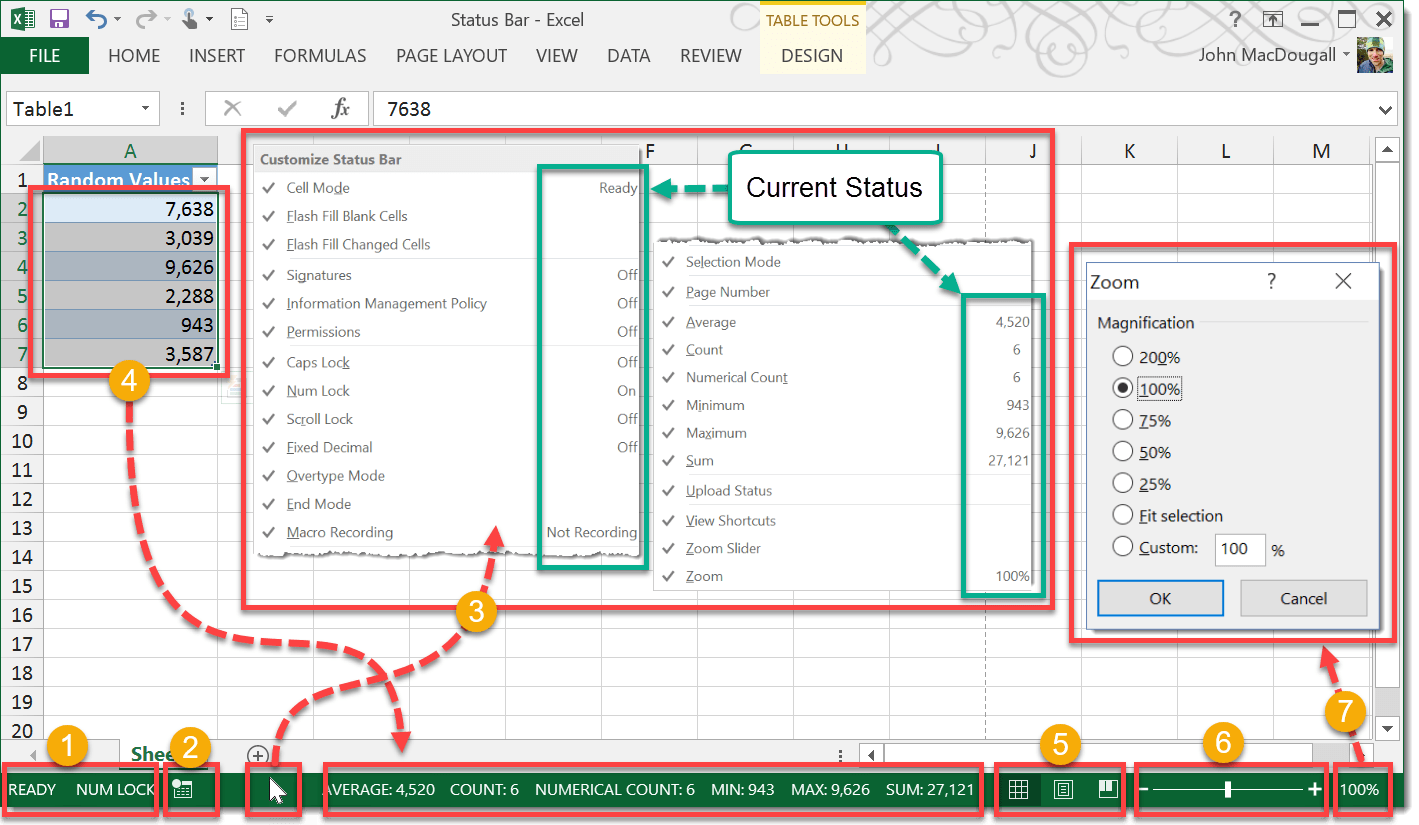Open the Name Box dropdown showing Table1

pos(147,108)
